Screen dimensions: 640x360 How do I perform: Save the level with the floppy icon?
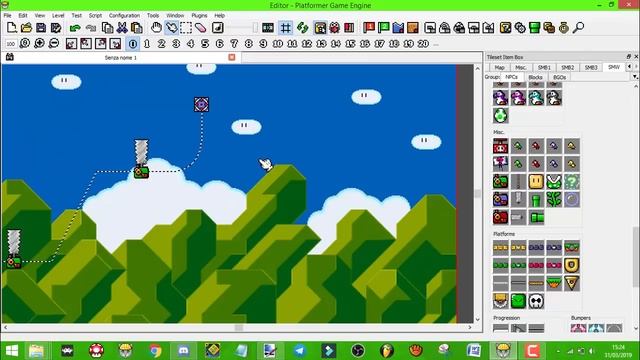coord(41,28)
